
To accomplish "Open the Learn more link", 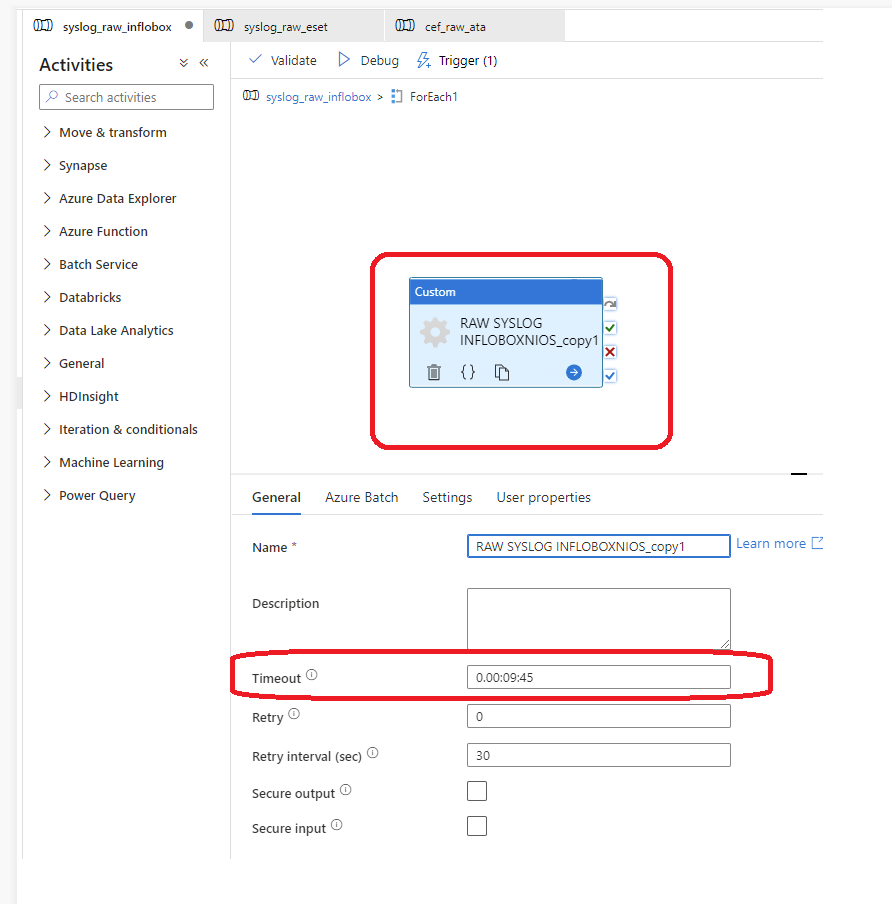I will click(780, 544).
